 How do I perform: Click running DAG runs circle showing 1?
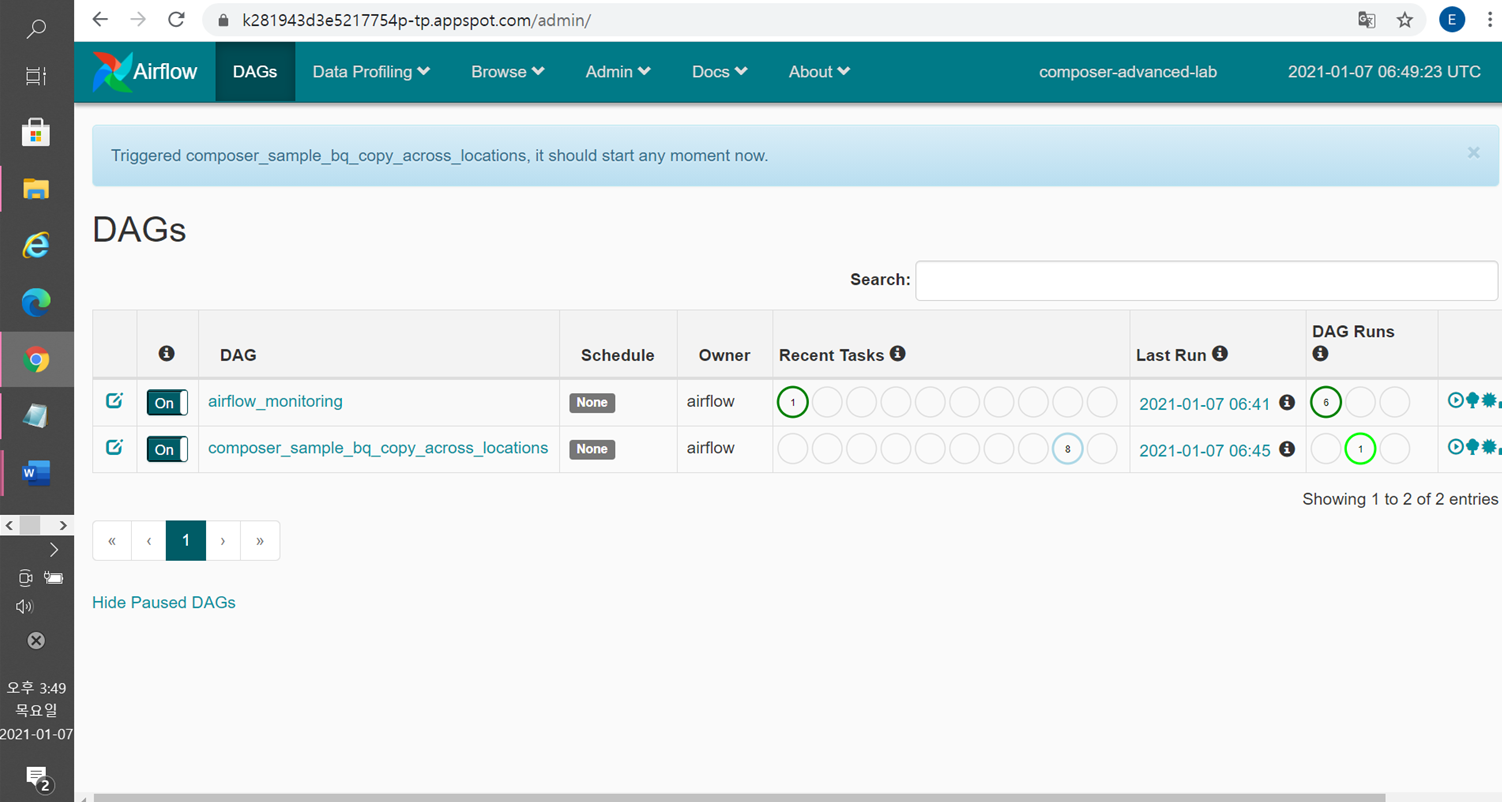point(1360,449)
